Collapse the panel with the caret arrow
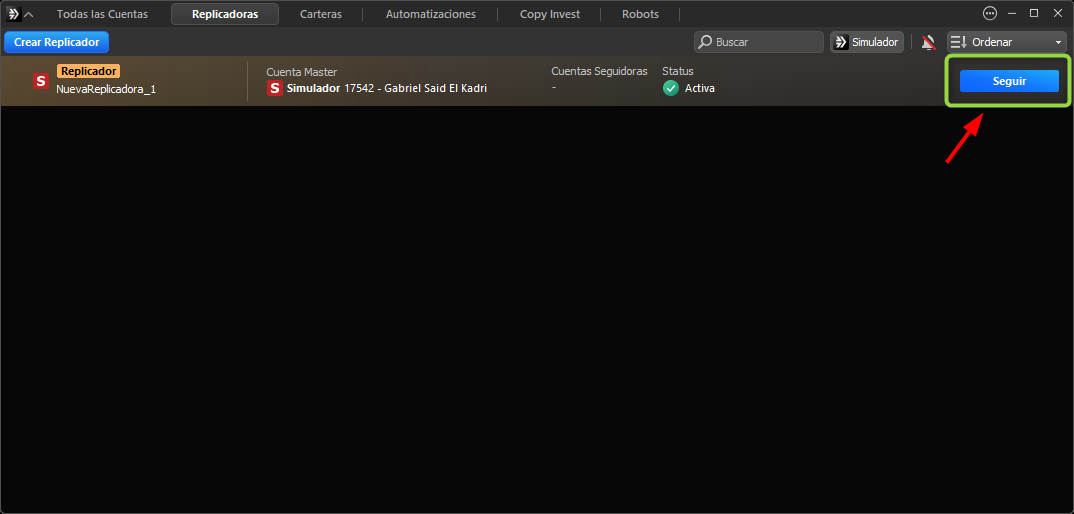The width and height of the screenshot is (1074, 514). click(x=29, y=14)
